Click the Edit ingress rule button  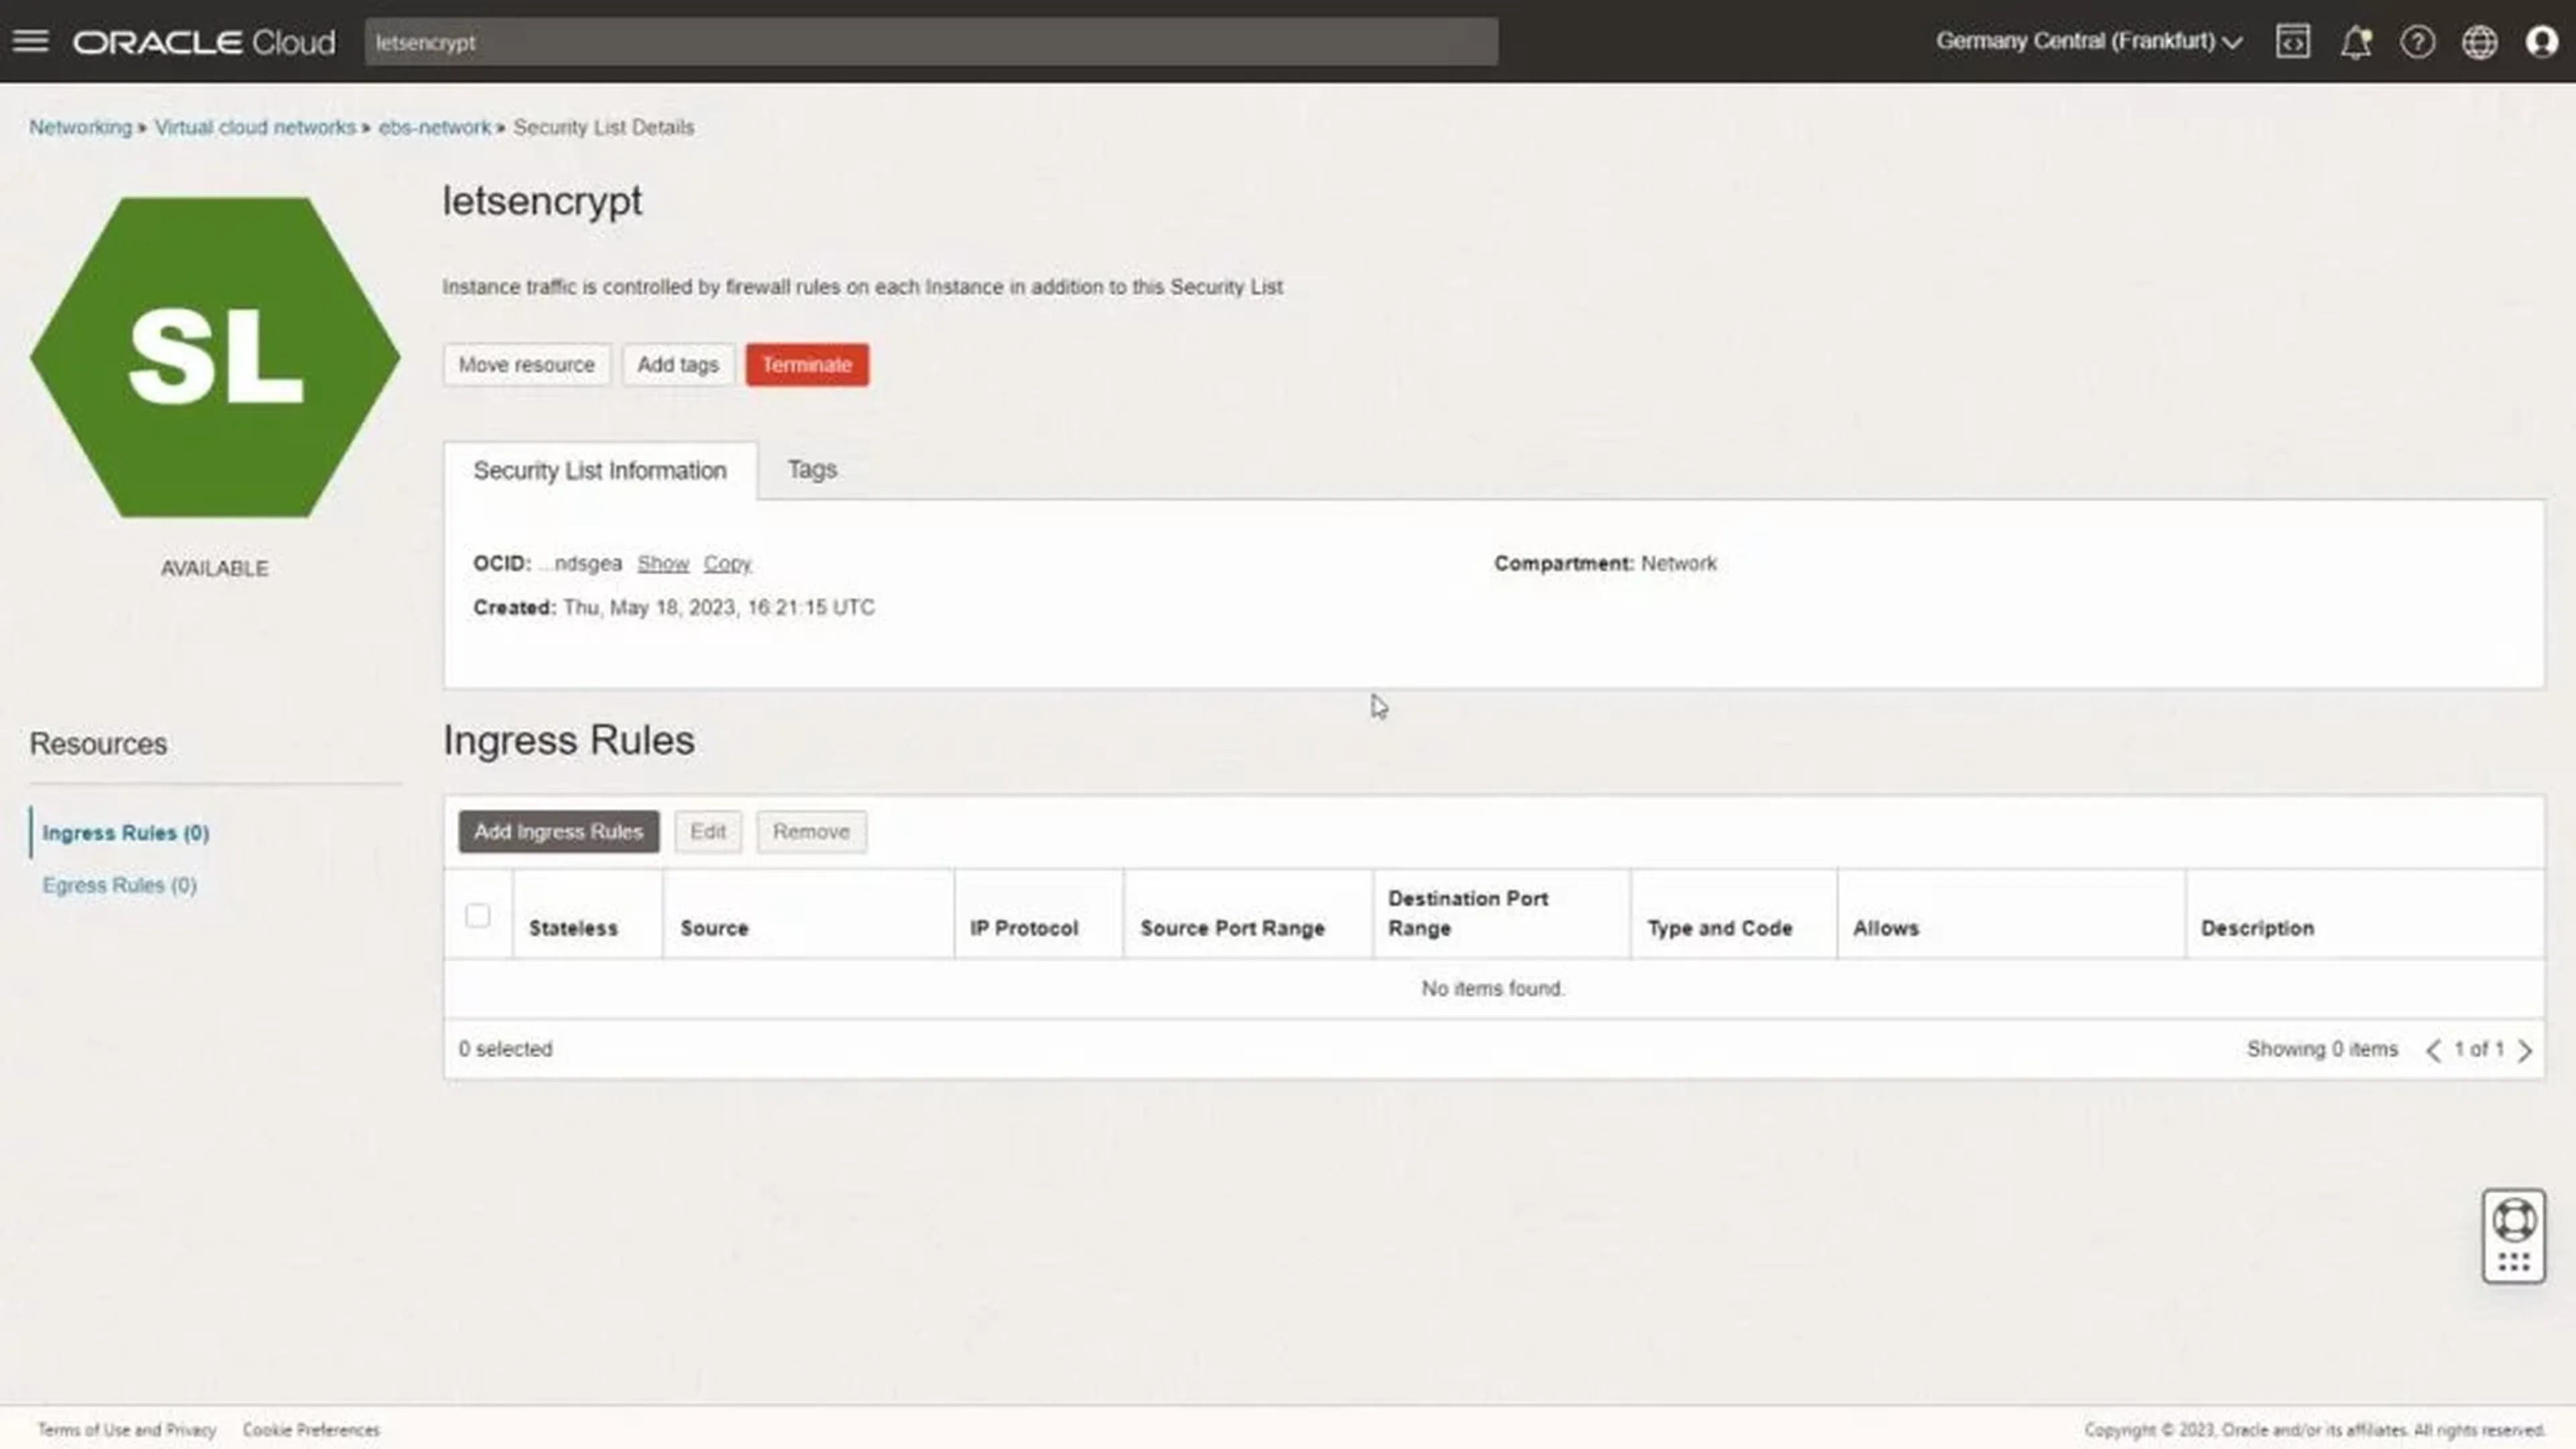click(x=708, y=832)
